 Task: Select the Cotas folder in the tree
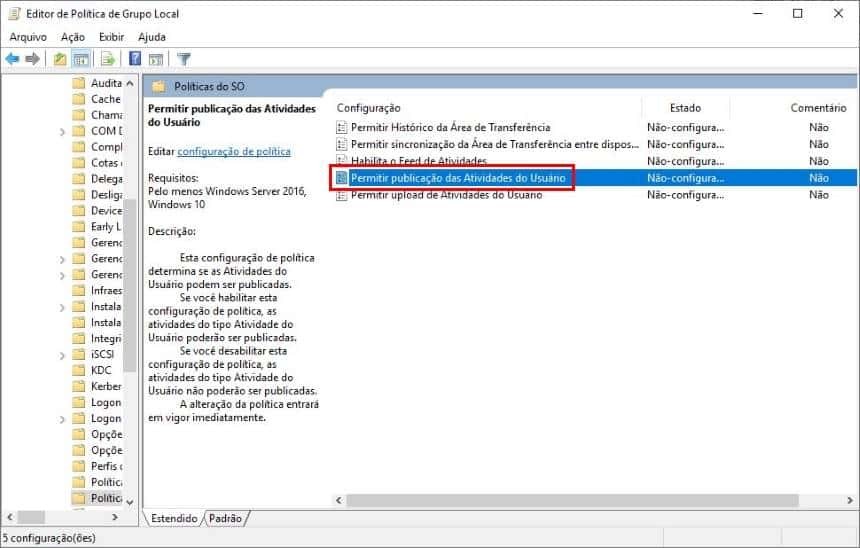pyautogui.click(x=106, y=163)
